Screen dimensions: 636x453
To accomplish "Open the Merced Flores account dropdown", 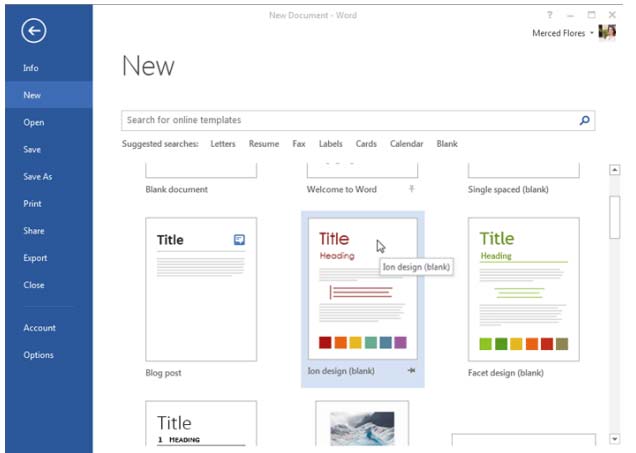I will pos(591,33).
